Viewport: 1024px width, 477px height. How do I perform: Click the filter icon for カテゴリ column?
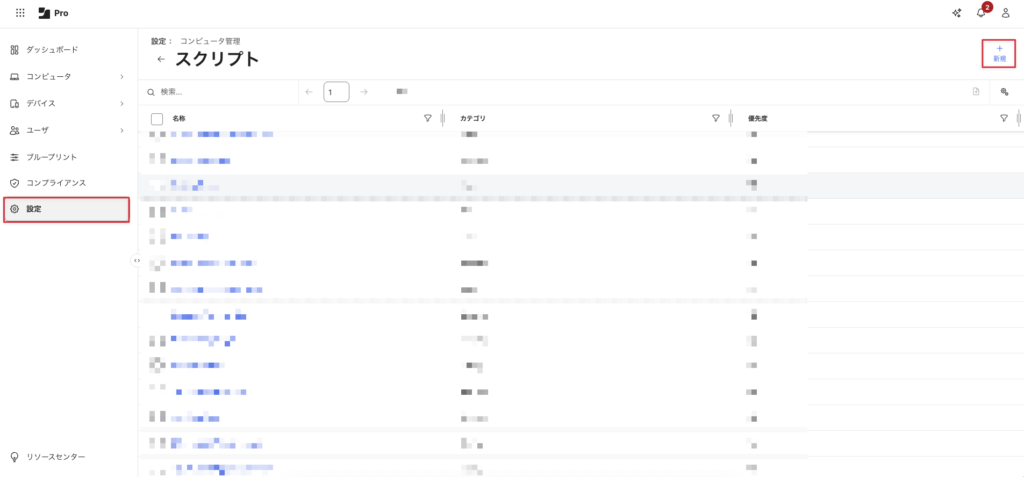716,119
